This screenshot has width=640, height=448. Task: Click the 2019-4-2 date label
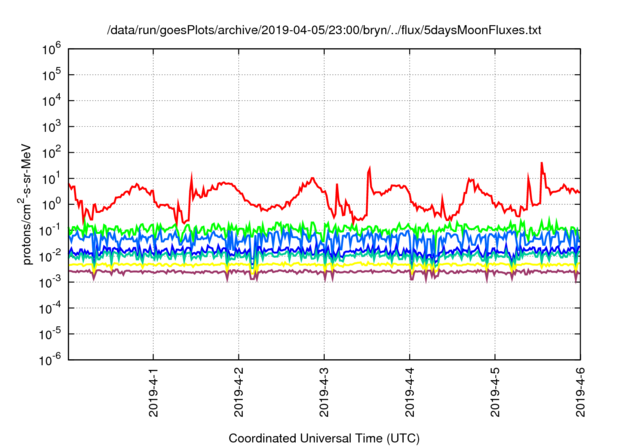click(239, 393)
